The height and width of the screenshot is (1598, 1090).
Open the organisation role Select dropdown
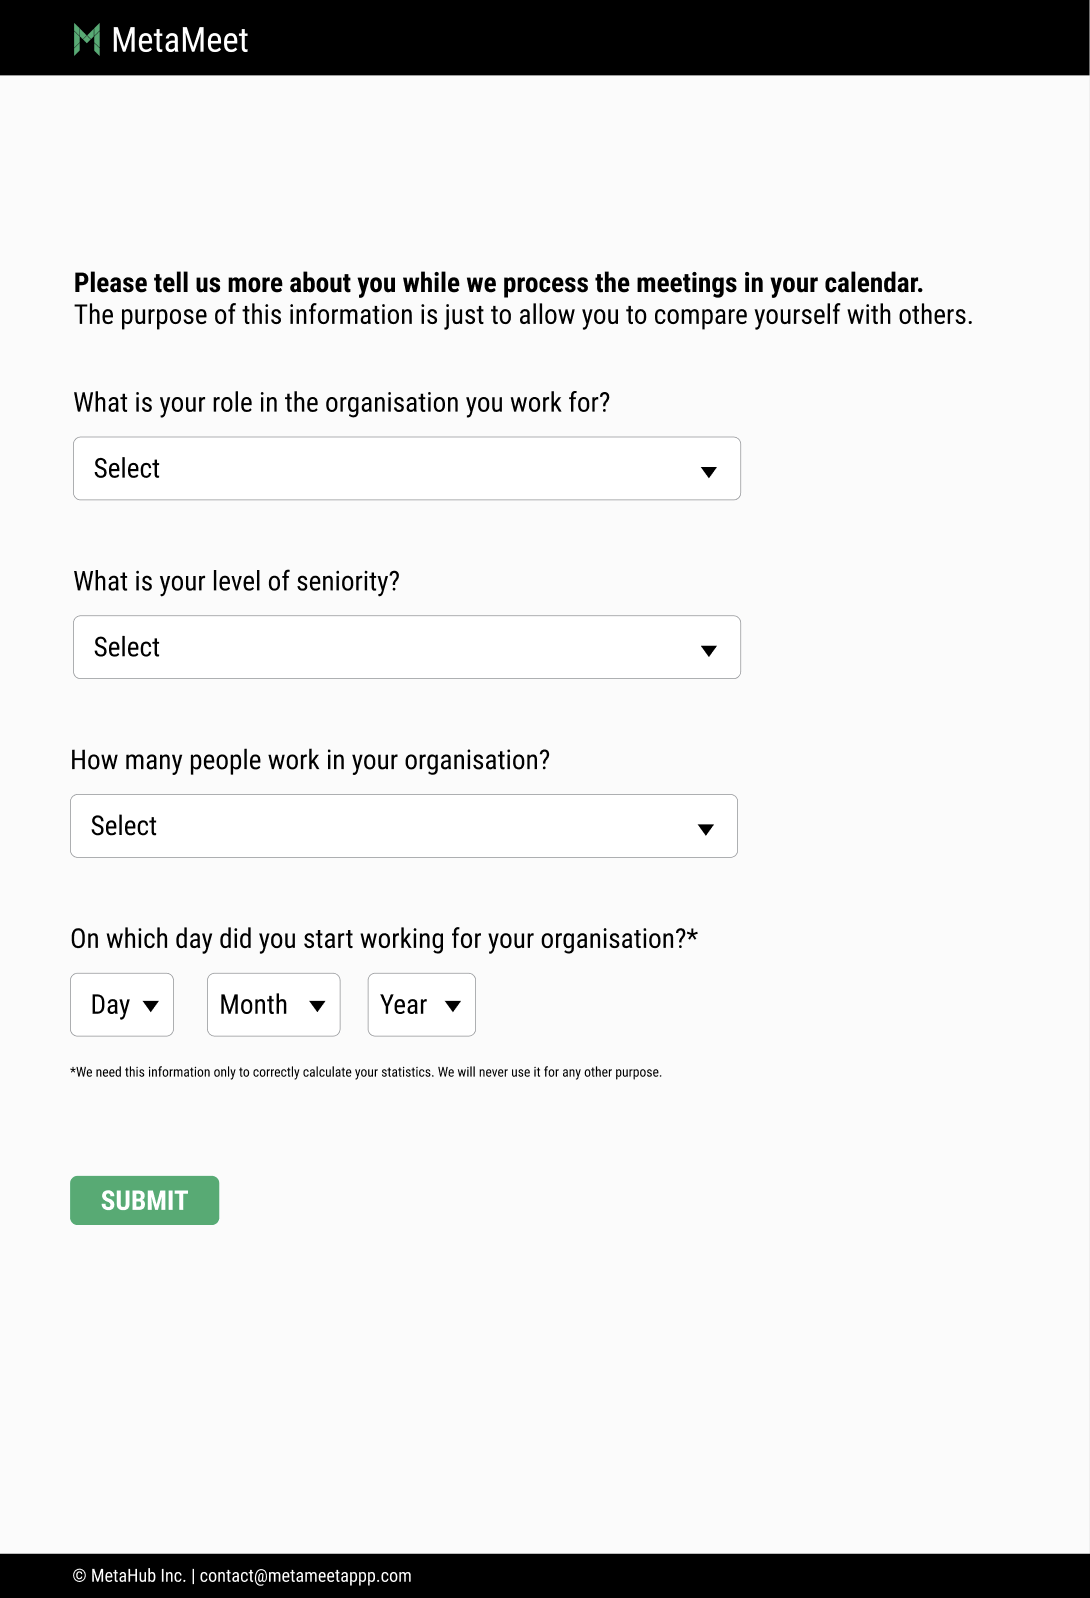tap(407, 468)
